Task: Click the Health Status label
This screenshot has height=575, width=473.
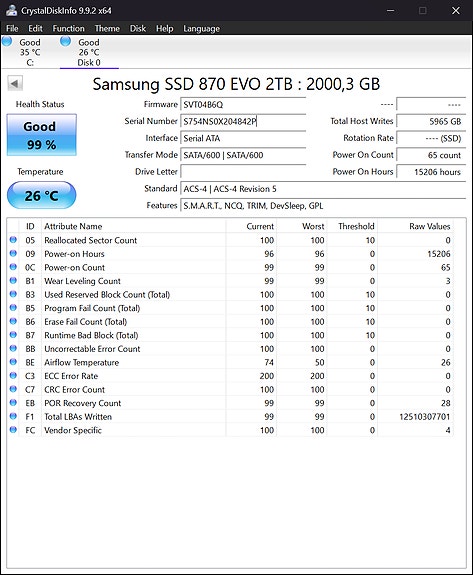Action: point(40,104)
